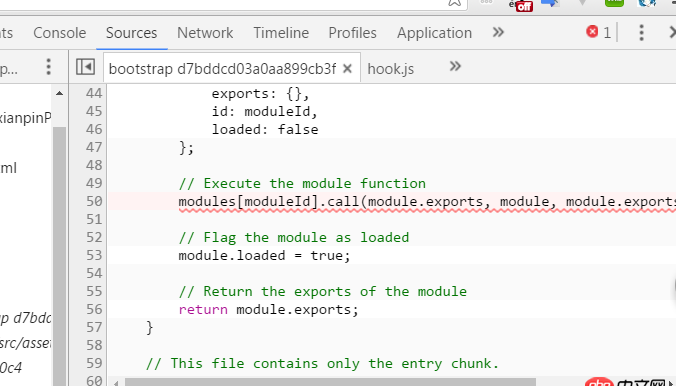Viewport: 676px width, 386px height.
Task: Select the 'src/asse' navigator folder entry
Action: [26, 343]
